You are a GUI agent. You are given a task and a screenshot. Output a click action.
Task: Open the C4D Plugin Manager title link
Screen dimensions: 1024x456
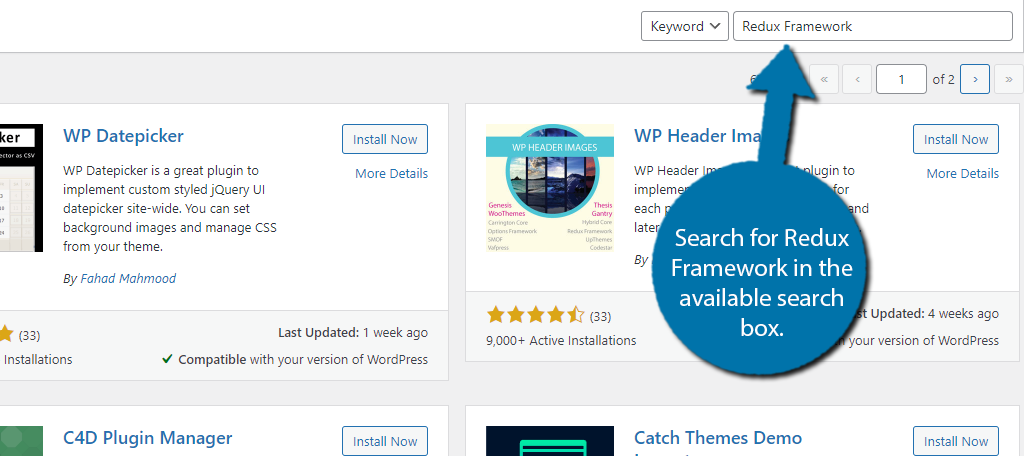pyautogui.click(x=148, y=437)
